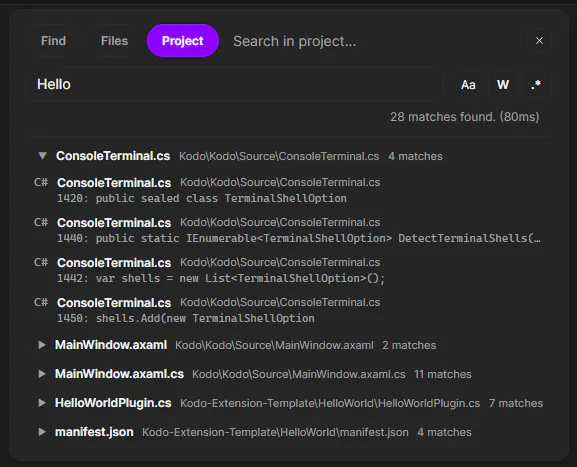Expand the MainWindow.axaml.cs results group
The height and width of the screenshot is (467, 577).
[x=42, y=374]
